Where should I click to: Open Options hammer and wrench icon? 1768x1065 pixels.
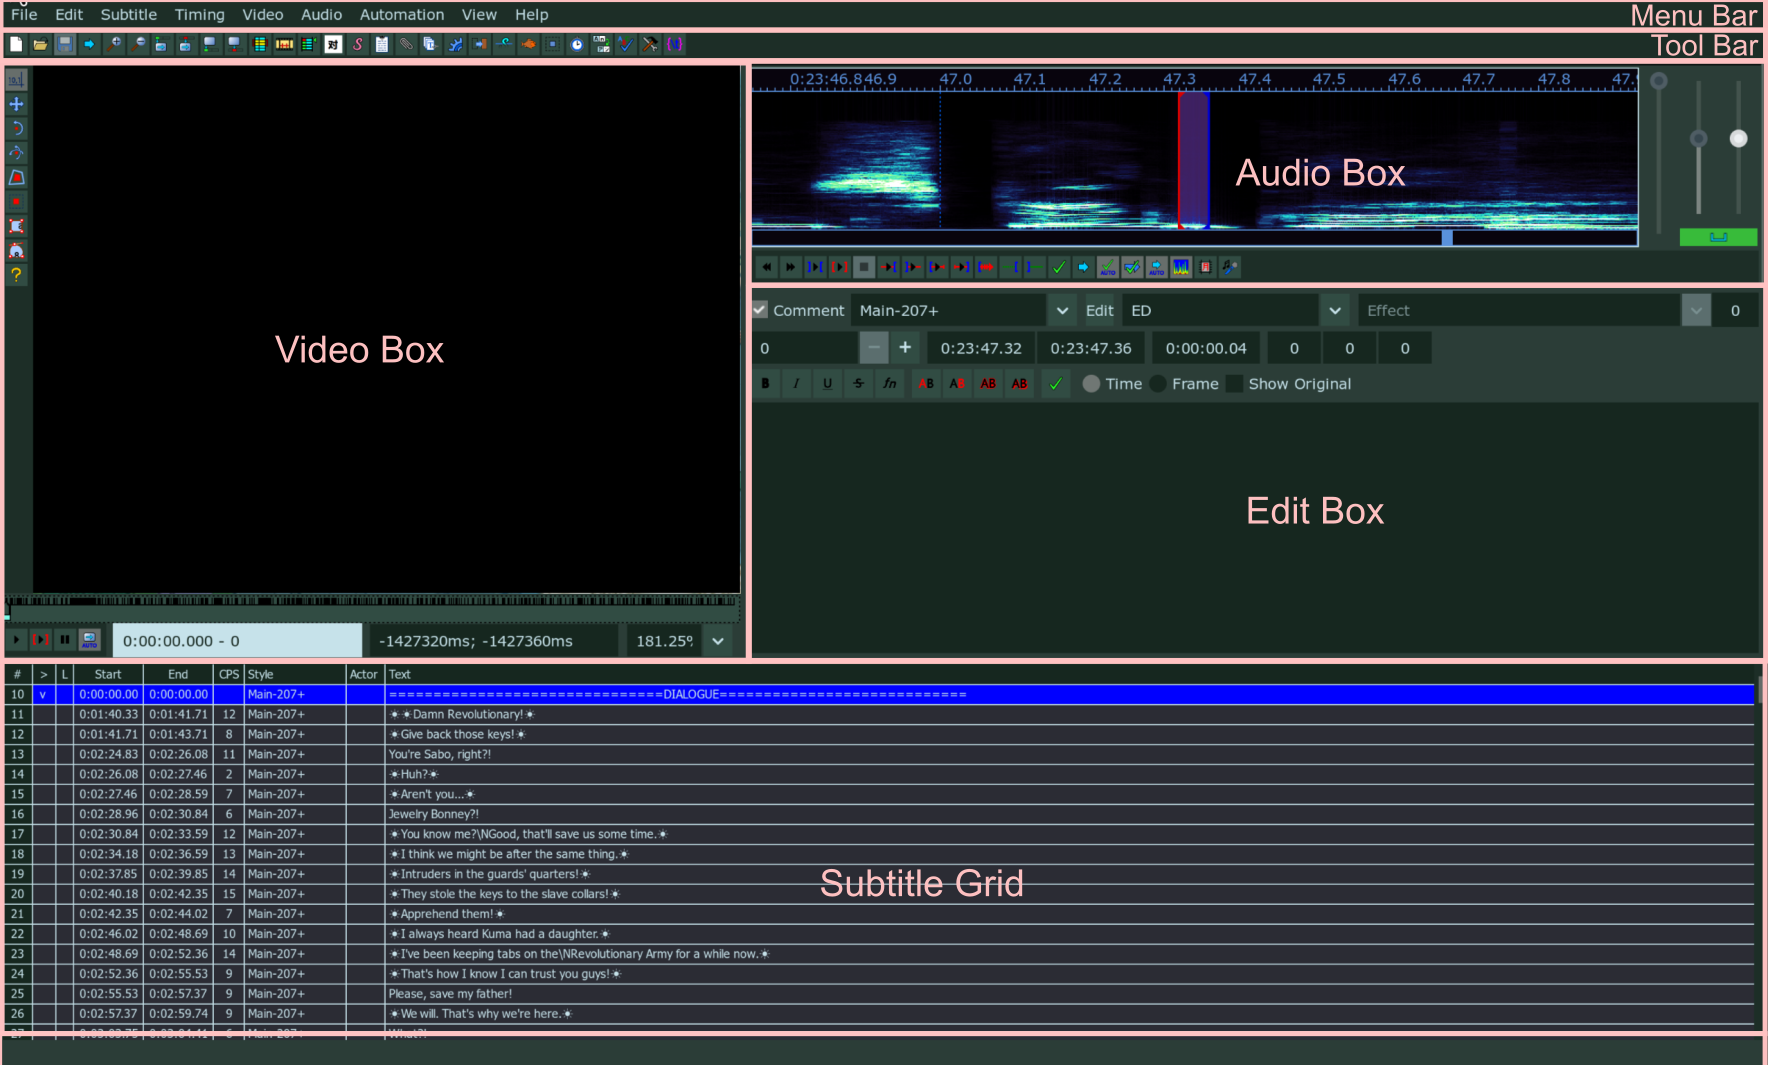tap(650, 45)
